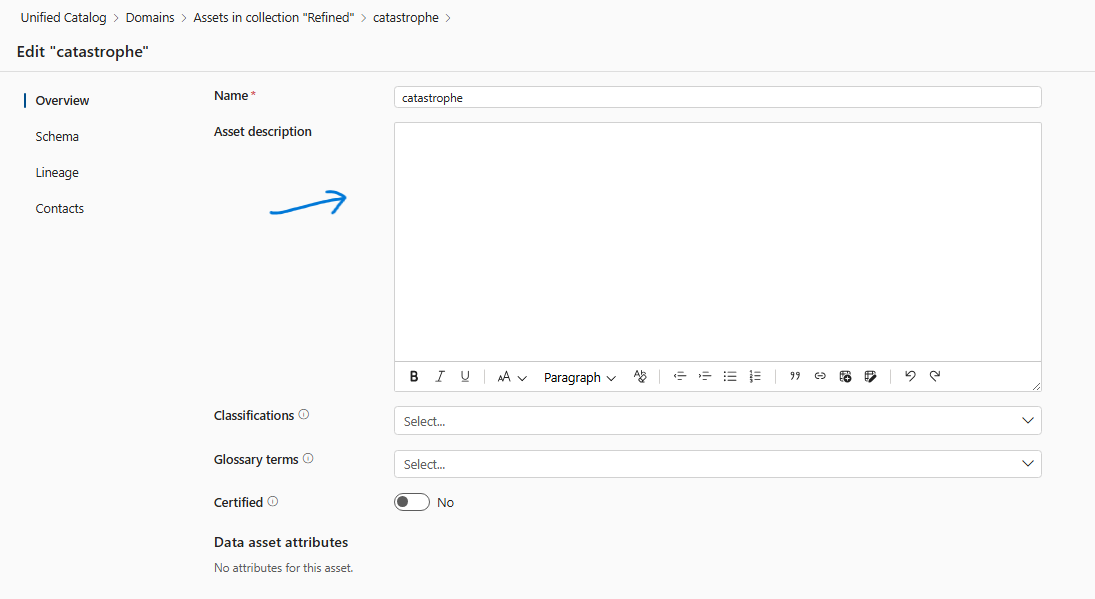Clear text formatting with eraser icon
The height and width of the screenshot is (599, 1095).
[640, 376]
